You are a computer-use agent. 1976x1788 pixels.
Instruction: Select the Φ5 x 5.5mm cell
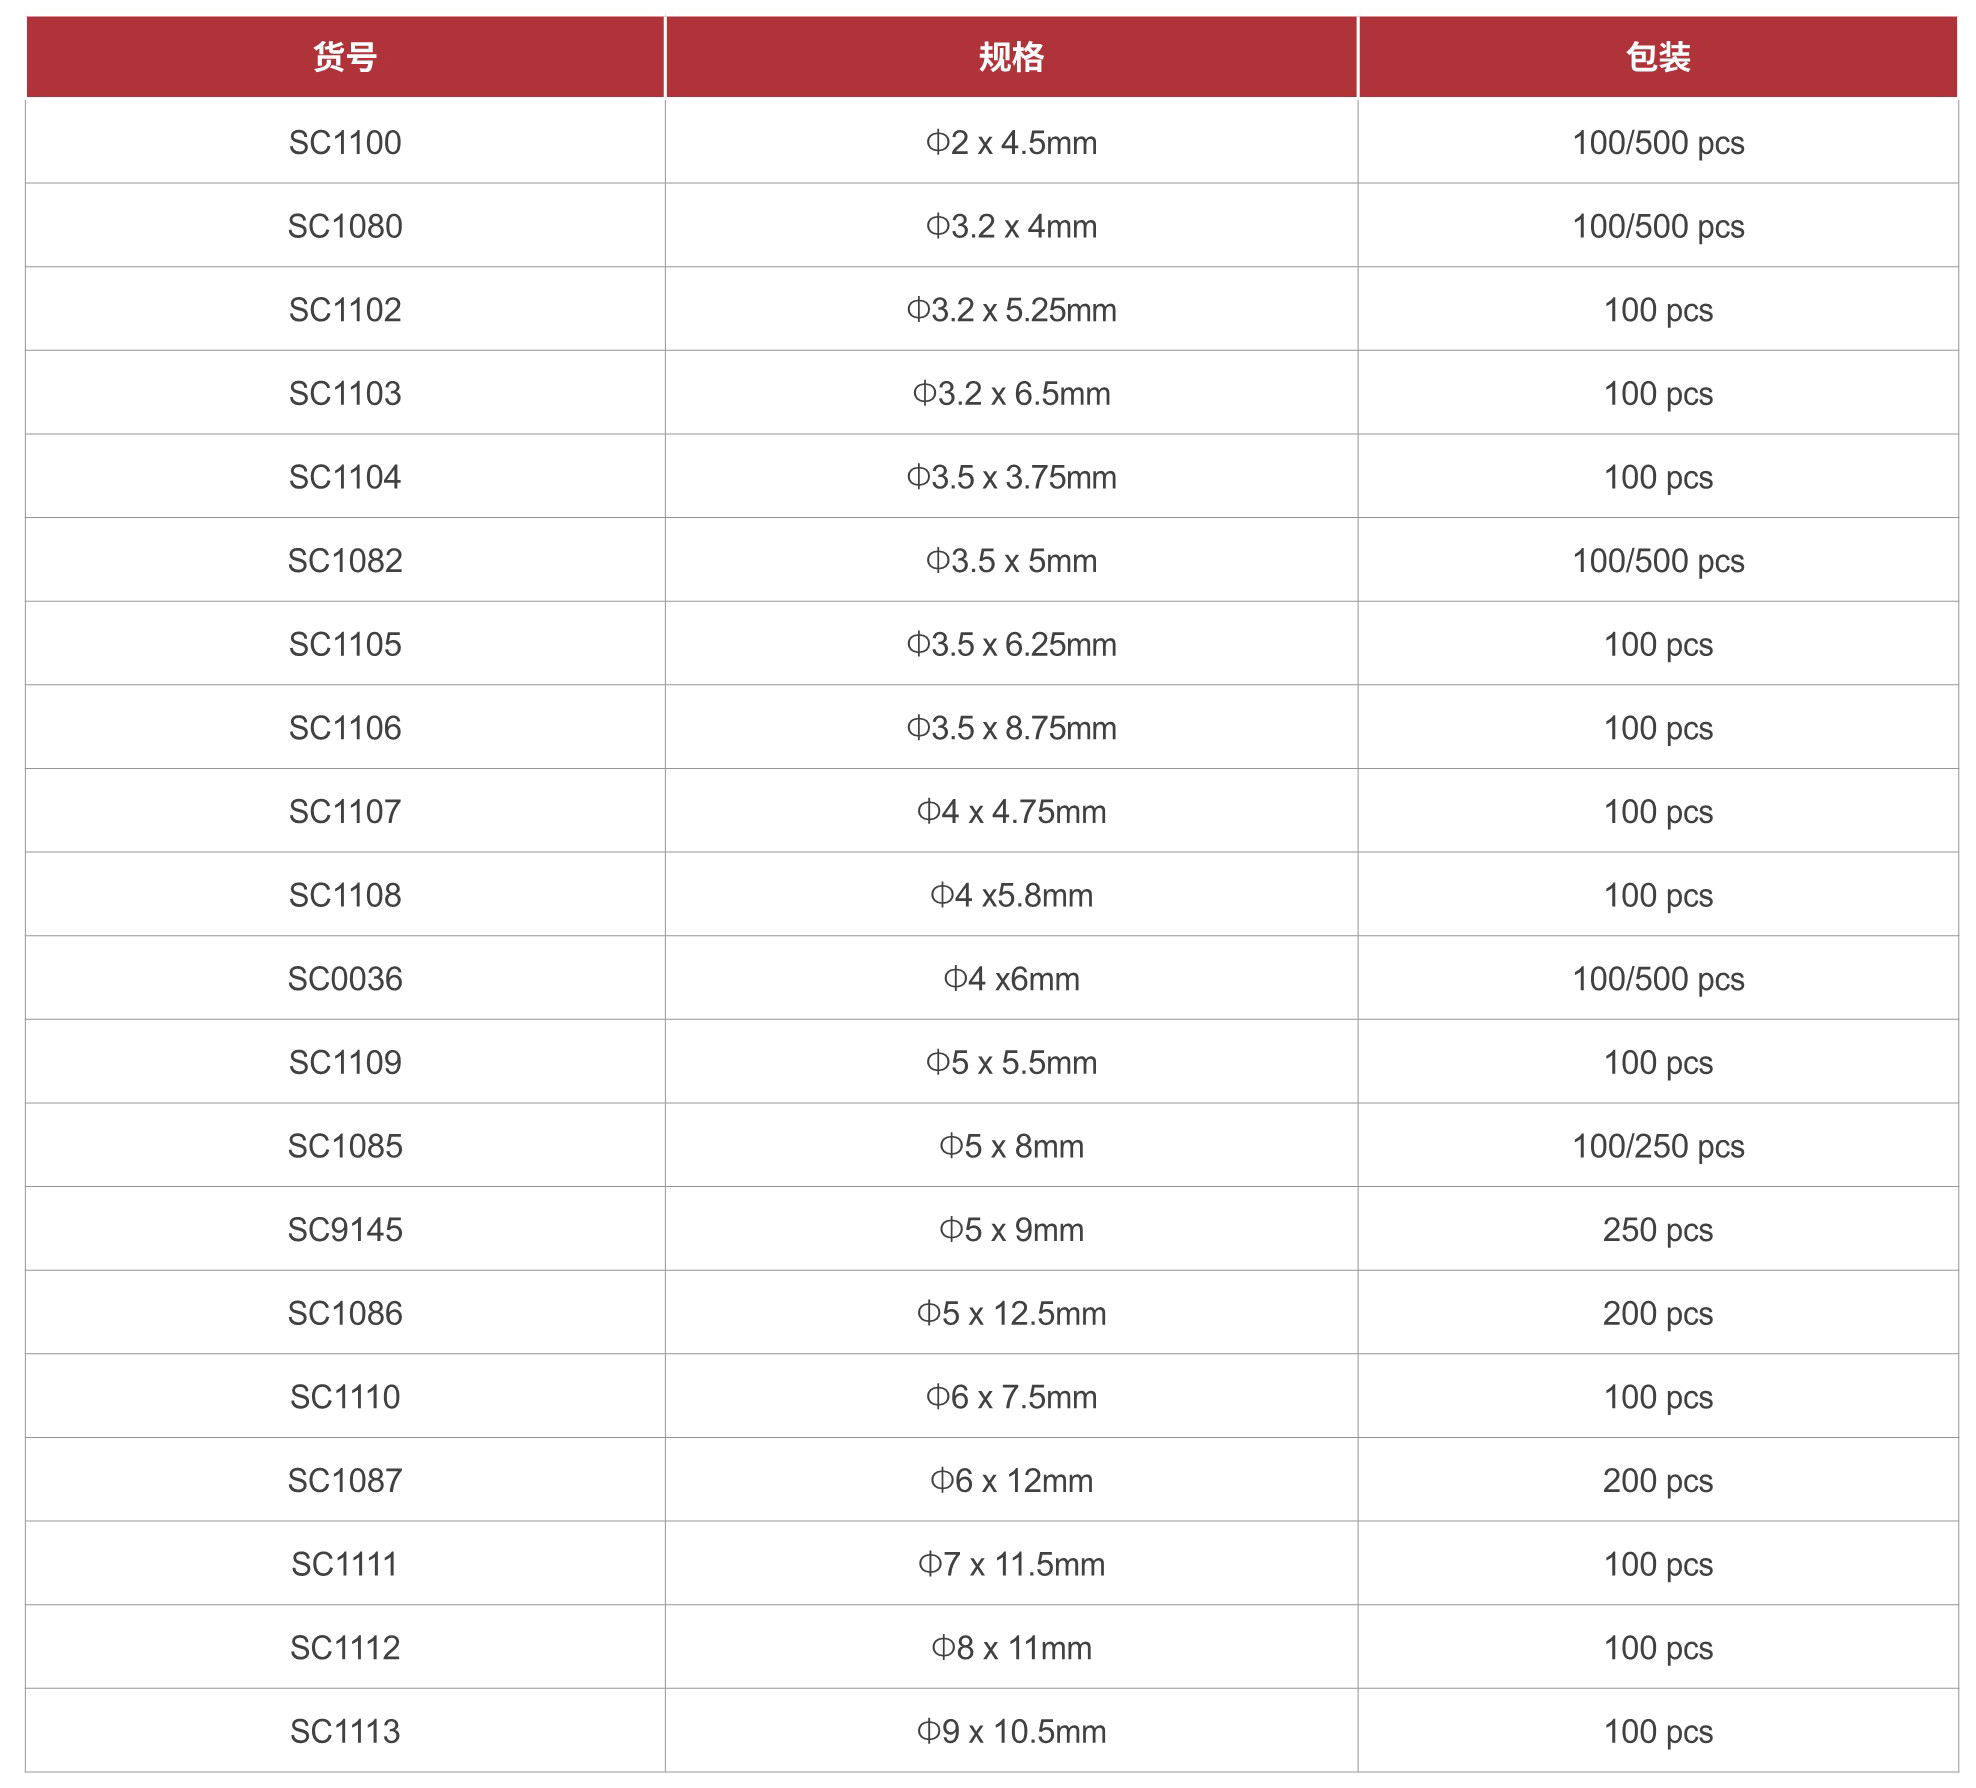pyautogui.click(x=1011, y=1063)
